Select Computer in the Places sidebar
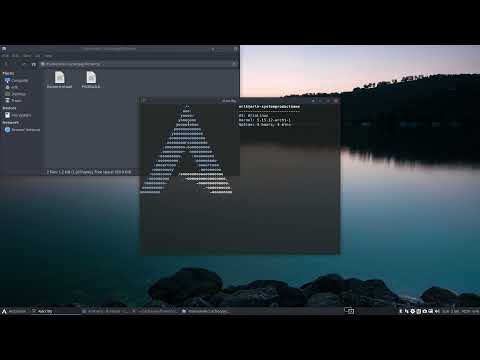 [16, 80]
